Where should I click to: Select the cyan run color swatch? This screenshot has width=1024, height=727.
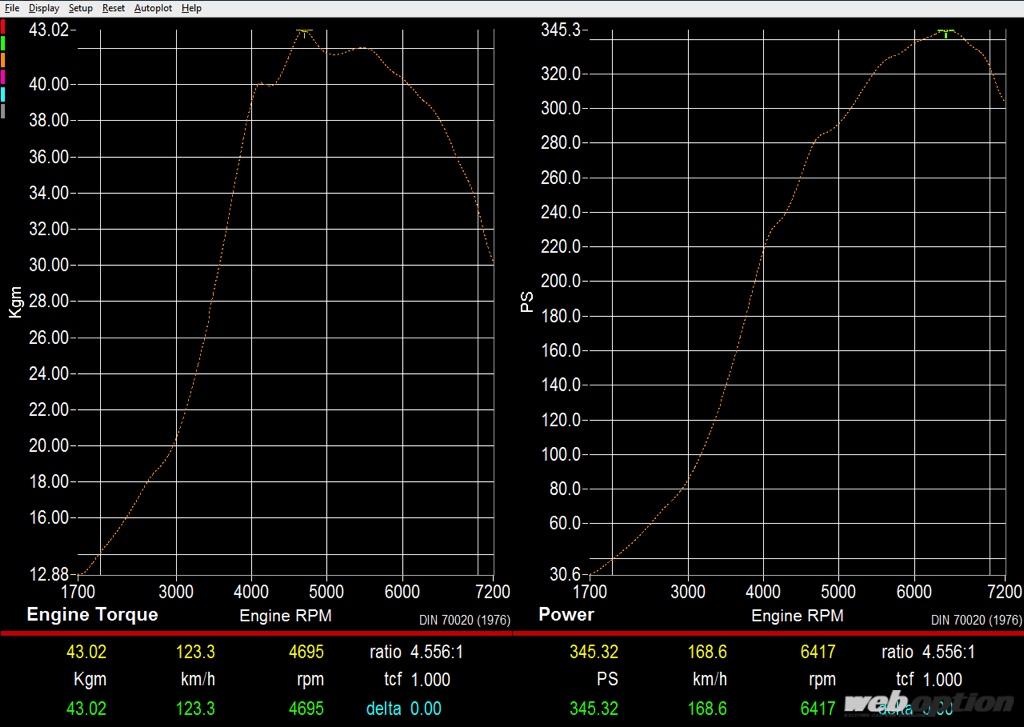(x=4, y=94)
